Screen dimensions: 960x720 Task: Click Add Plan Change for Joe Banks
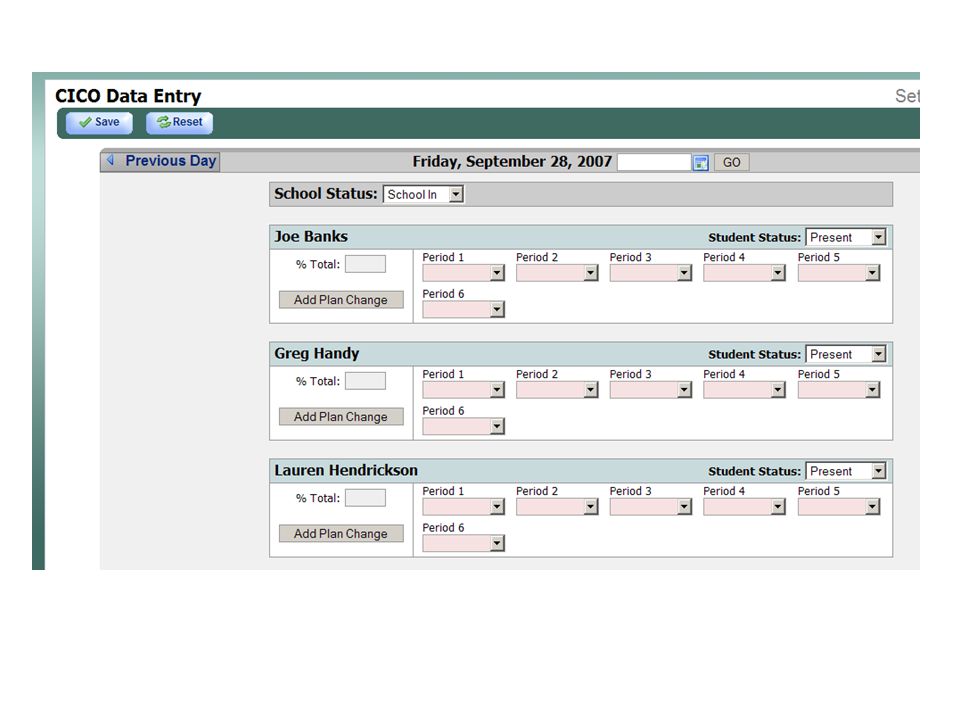[341, 299]
